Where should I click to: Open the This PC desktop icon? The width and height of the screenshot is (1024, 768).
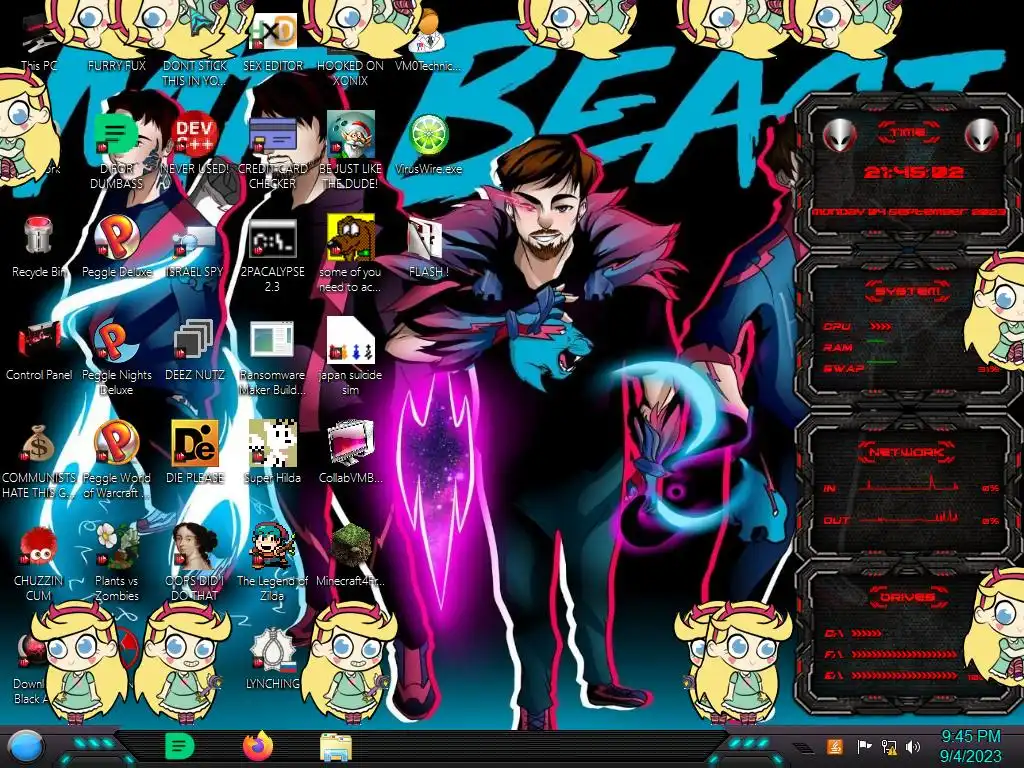click(x=39, y=43)
